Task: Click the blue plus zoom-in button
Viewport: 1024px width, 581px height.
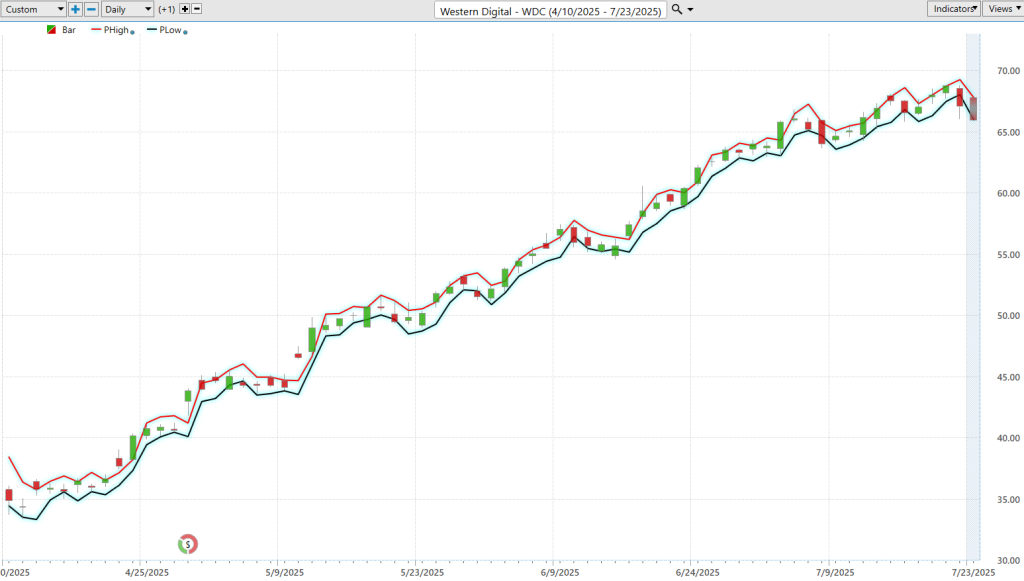Action: click(76, 9)
